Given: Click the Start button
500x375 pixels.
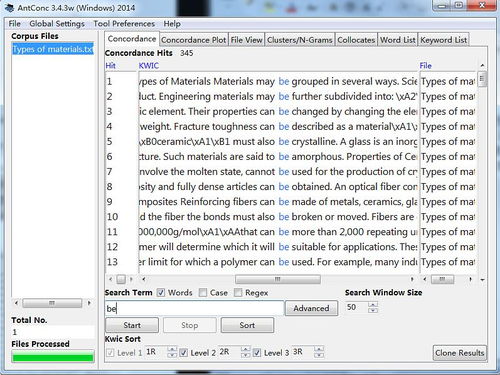Looking at the screenshot, I should tap(132, 325).
